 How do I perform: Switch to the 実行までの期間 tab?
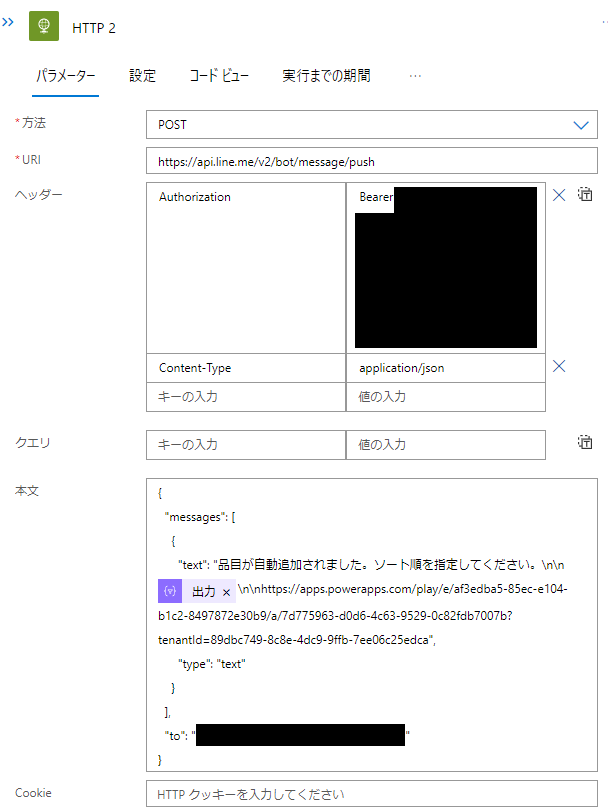click(x=326, y=76)
